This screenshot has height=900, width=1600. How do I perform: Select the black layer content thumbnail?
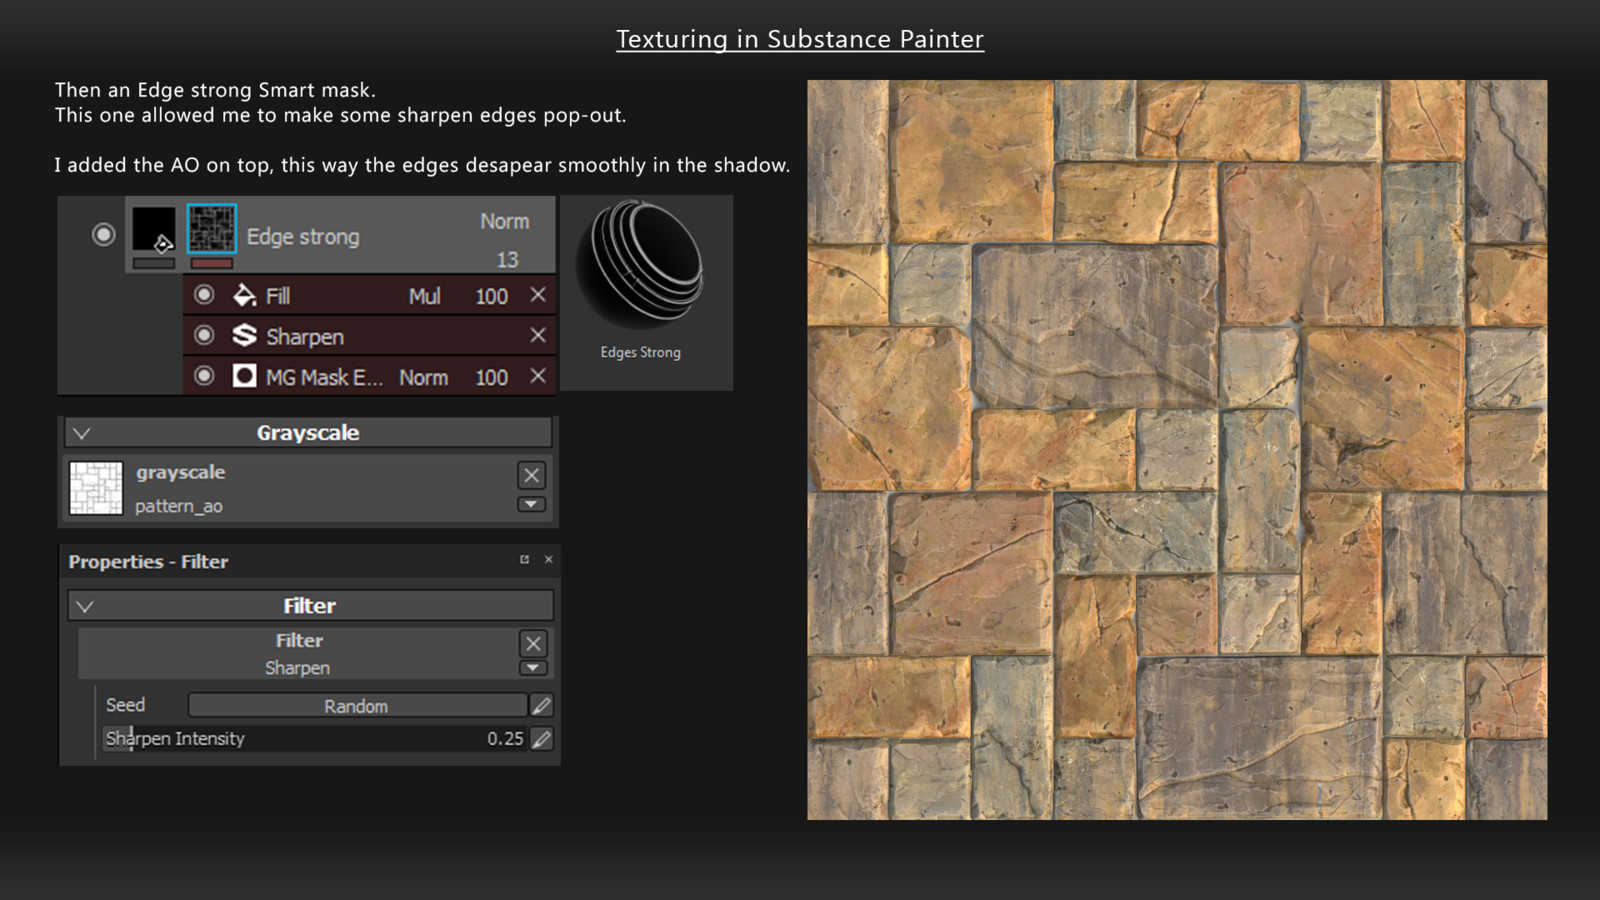click(x=154, y=229)
